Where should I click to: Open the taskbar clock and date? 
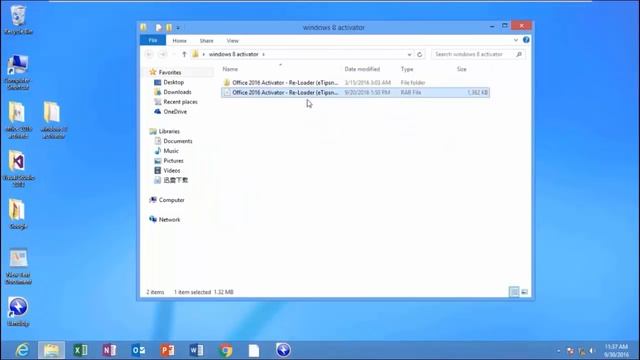(x=616, y=351)
